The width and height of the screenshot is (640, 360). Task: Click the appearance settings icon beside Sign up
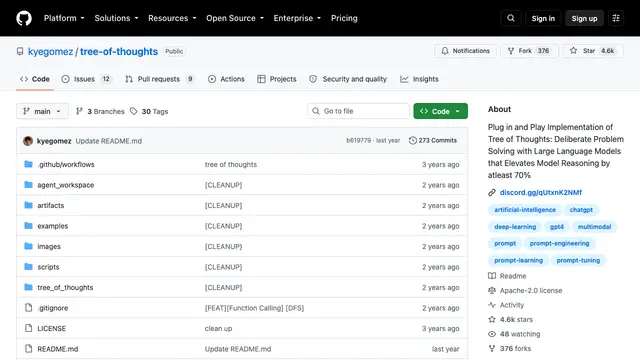616,18
